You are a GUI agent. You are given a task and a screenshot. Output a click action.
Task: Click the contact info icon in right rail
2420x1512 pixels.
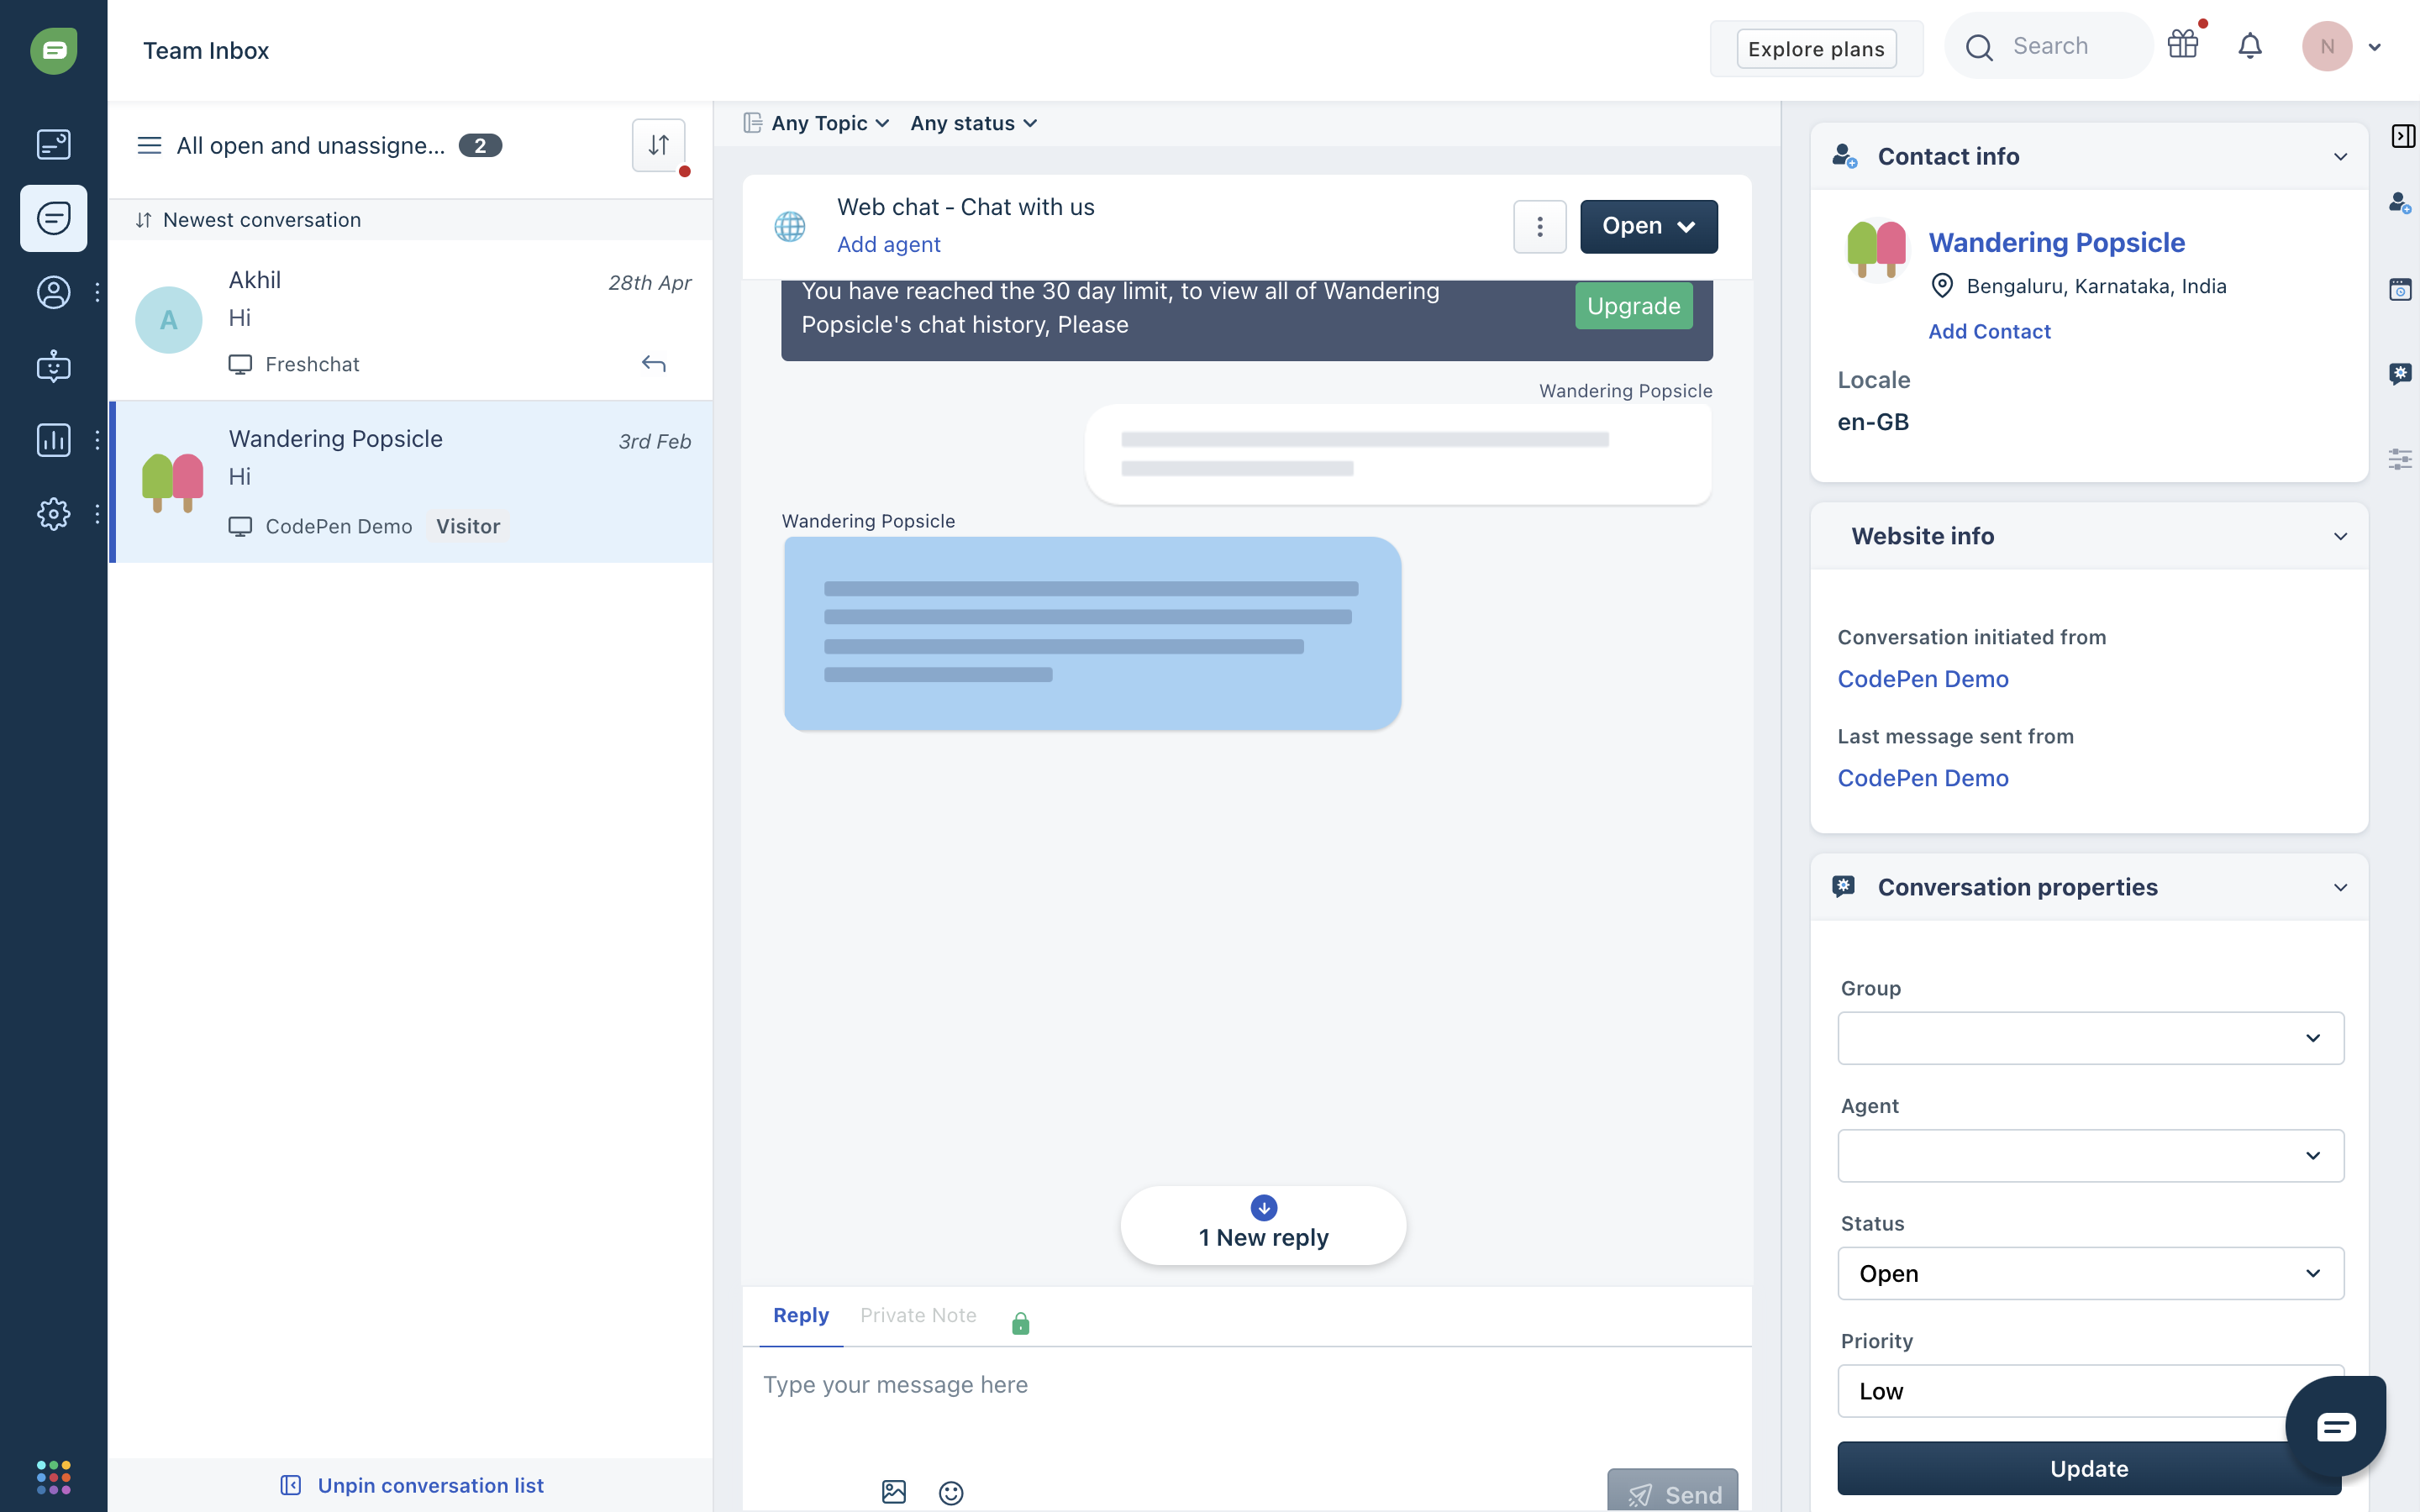pyautogui.click(x=2400, y=203)
